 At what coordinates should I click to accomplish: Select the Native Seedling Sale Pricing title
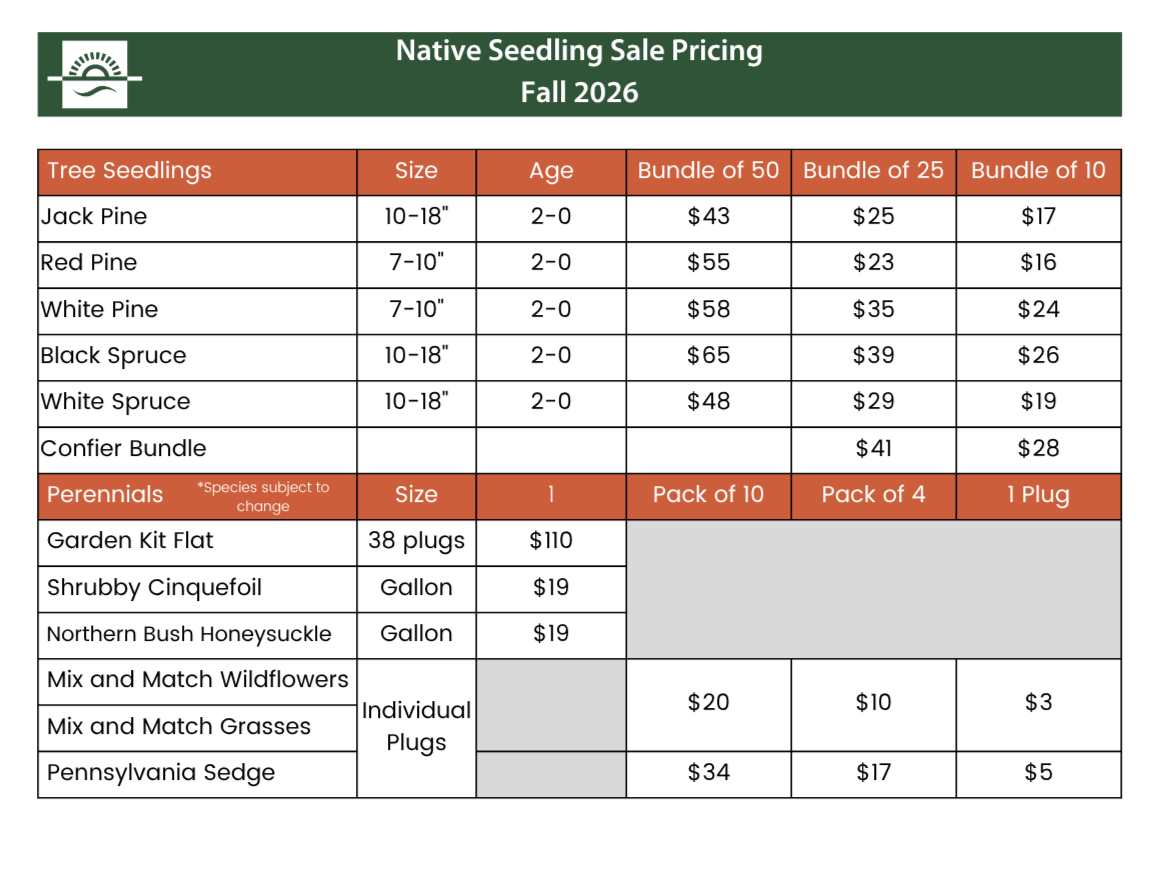tap(579, 51)
